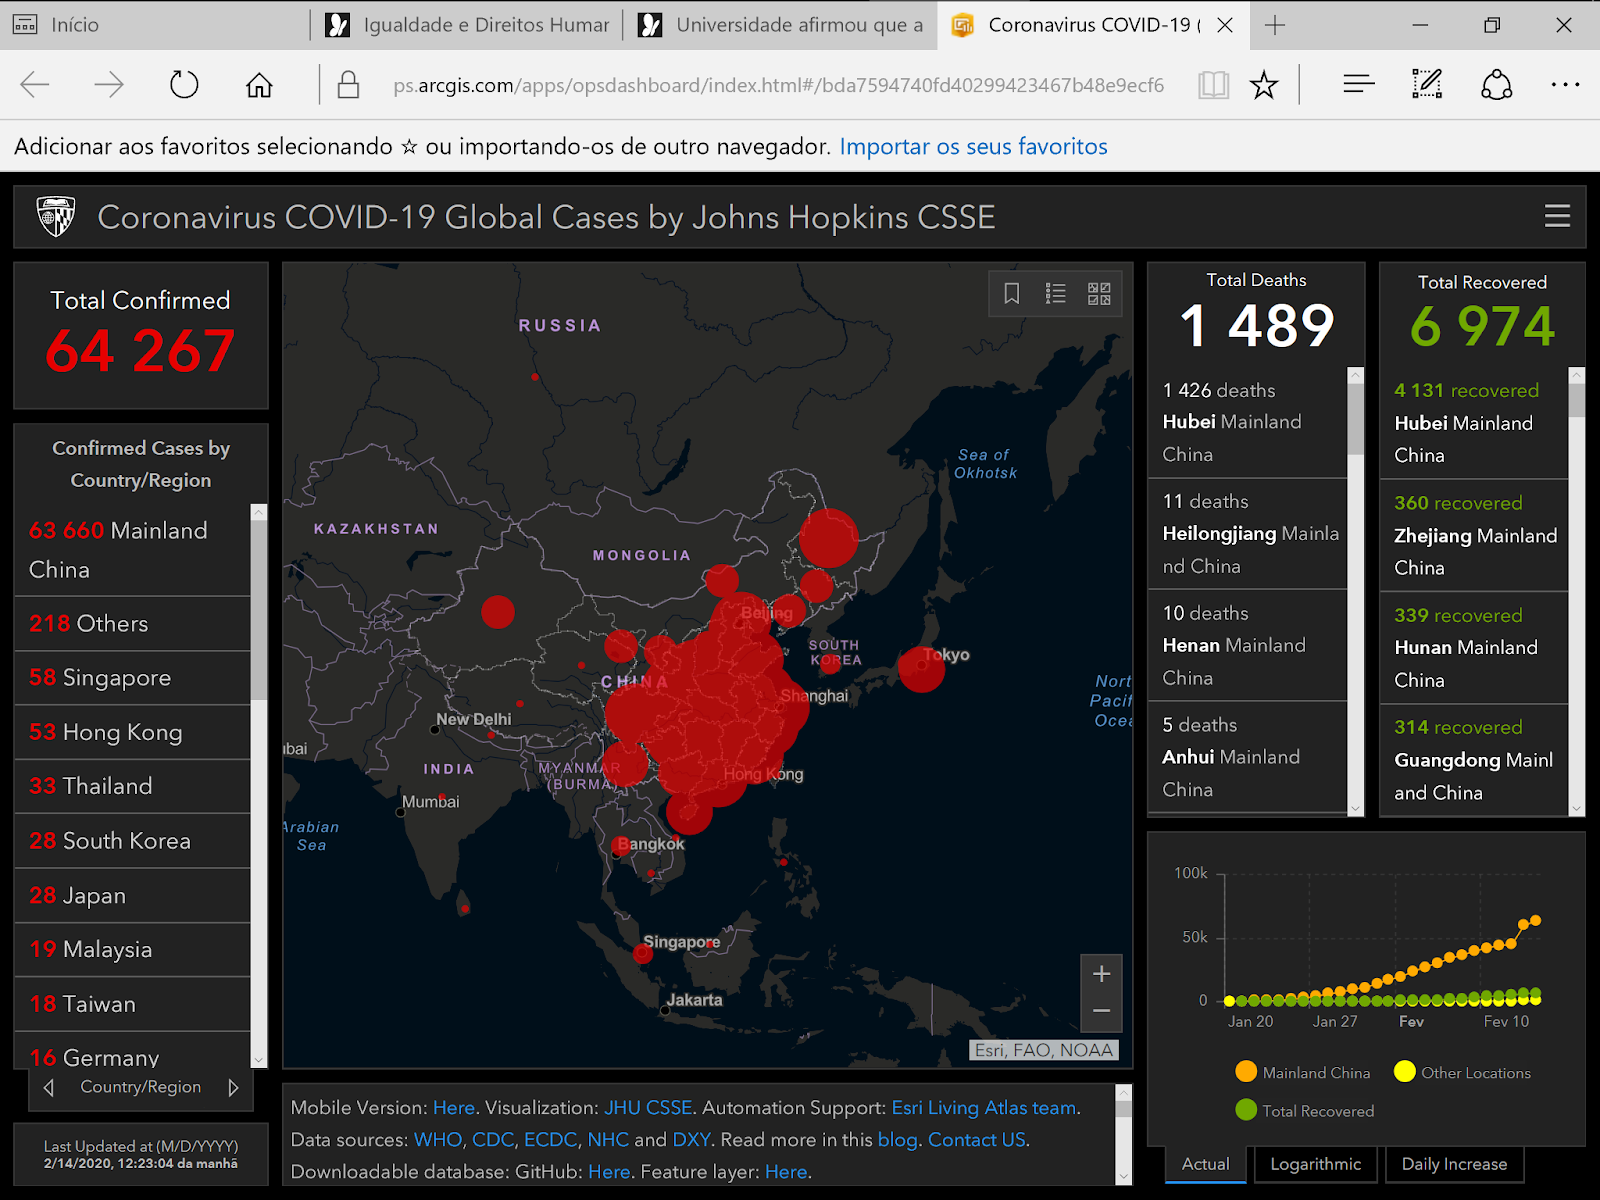Open the CDC data source link
The height and width of the screenshot is (1200, 1600).
pos(493,1140)
